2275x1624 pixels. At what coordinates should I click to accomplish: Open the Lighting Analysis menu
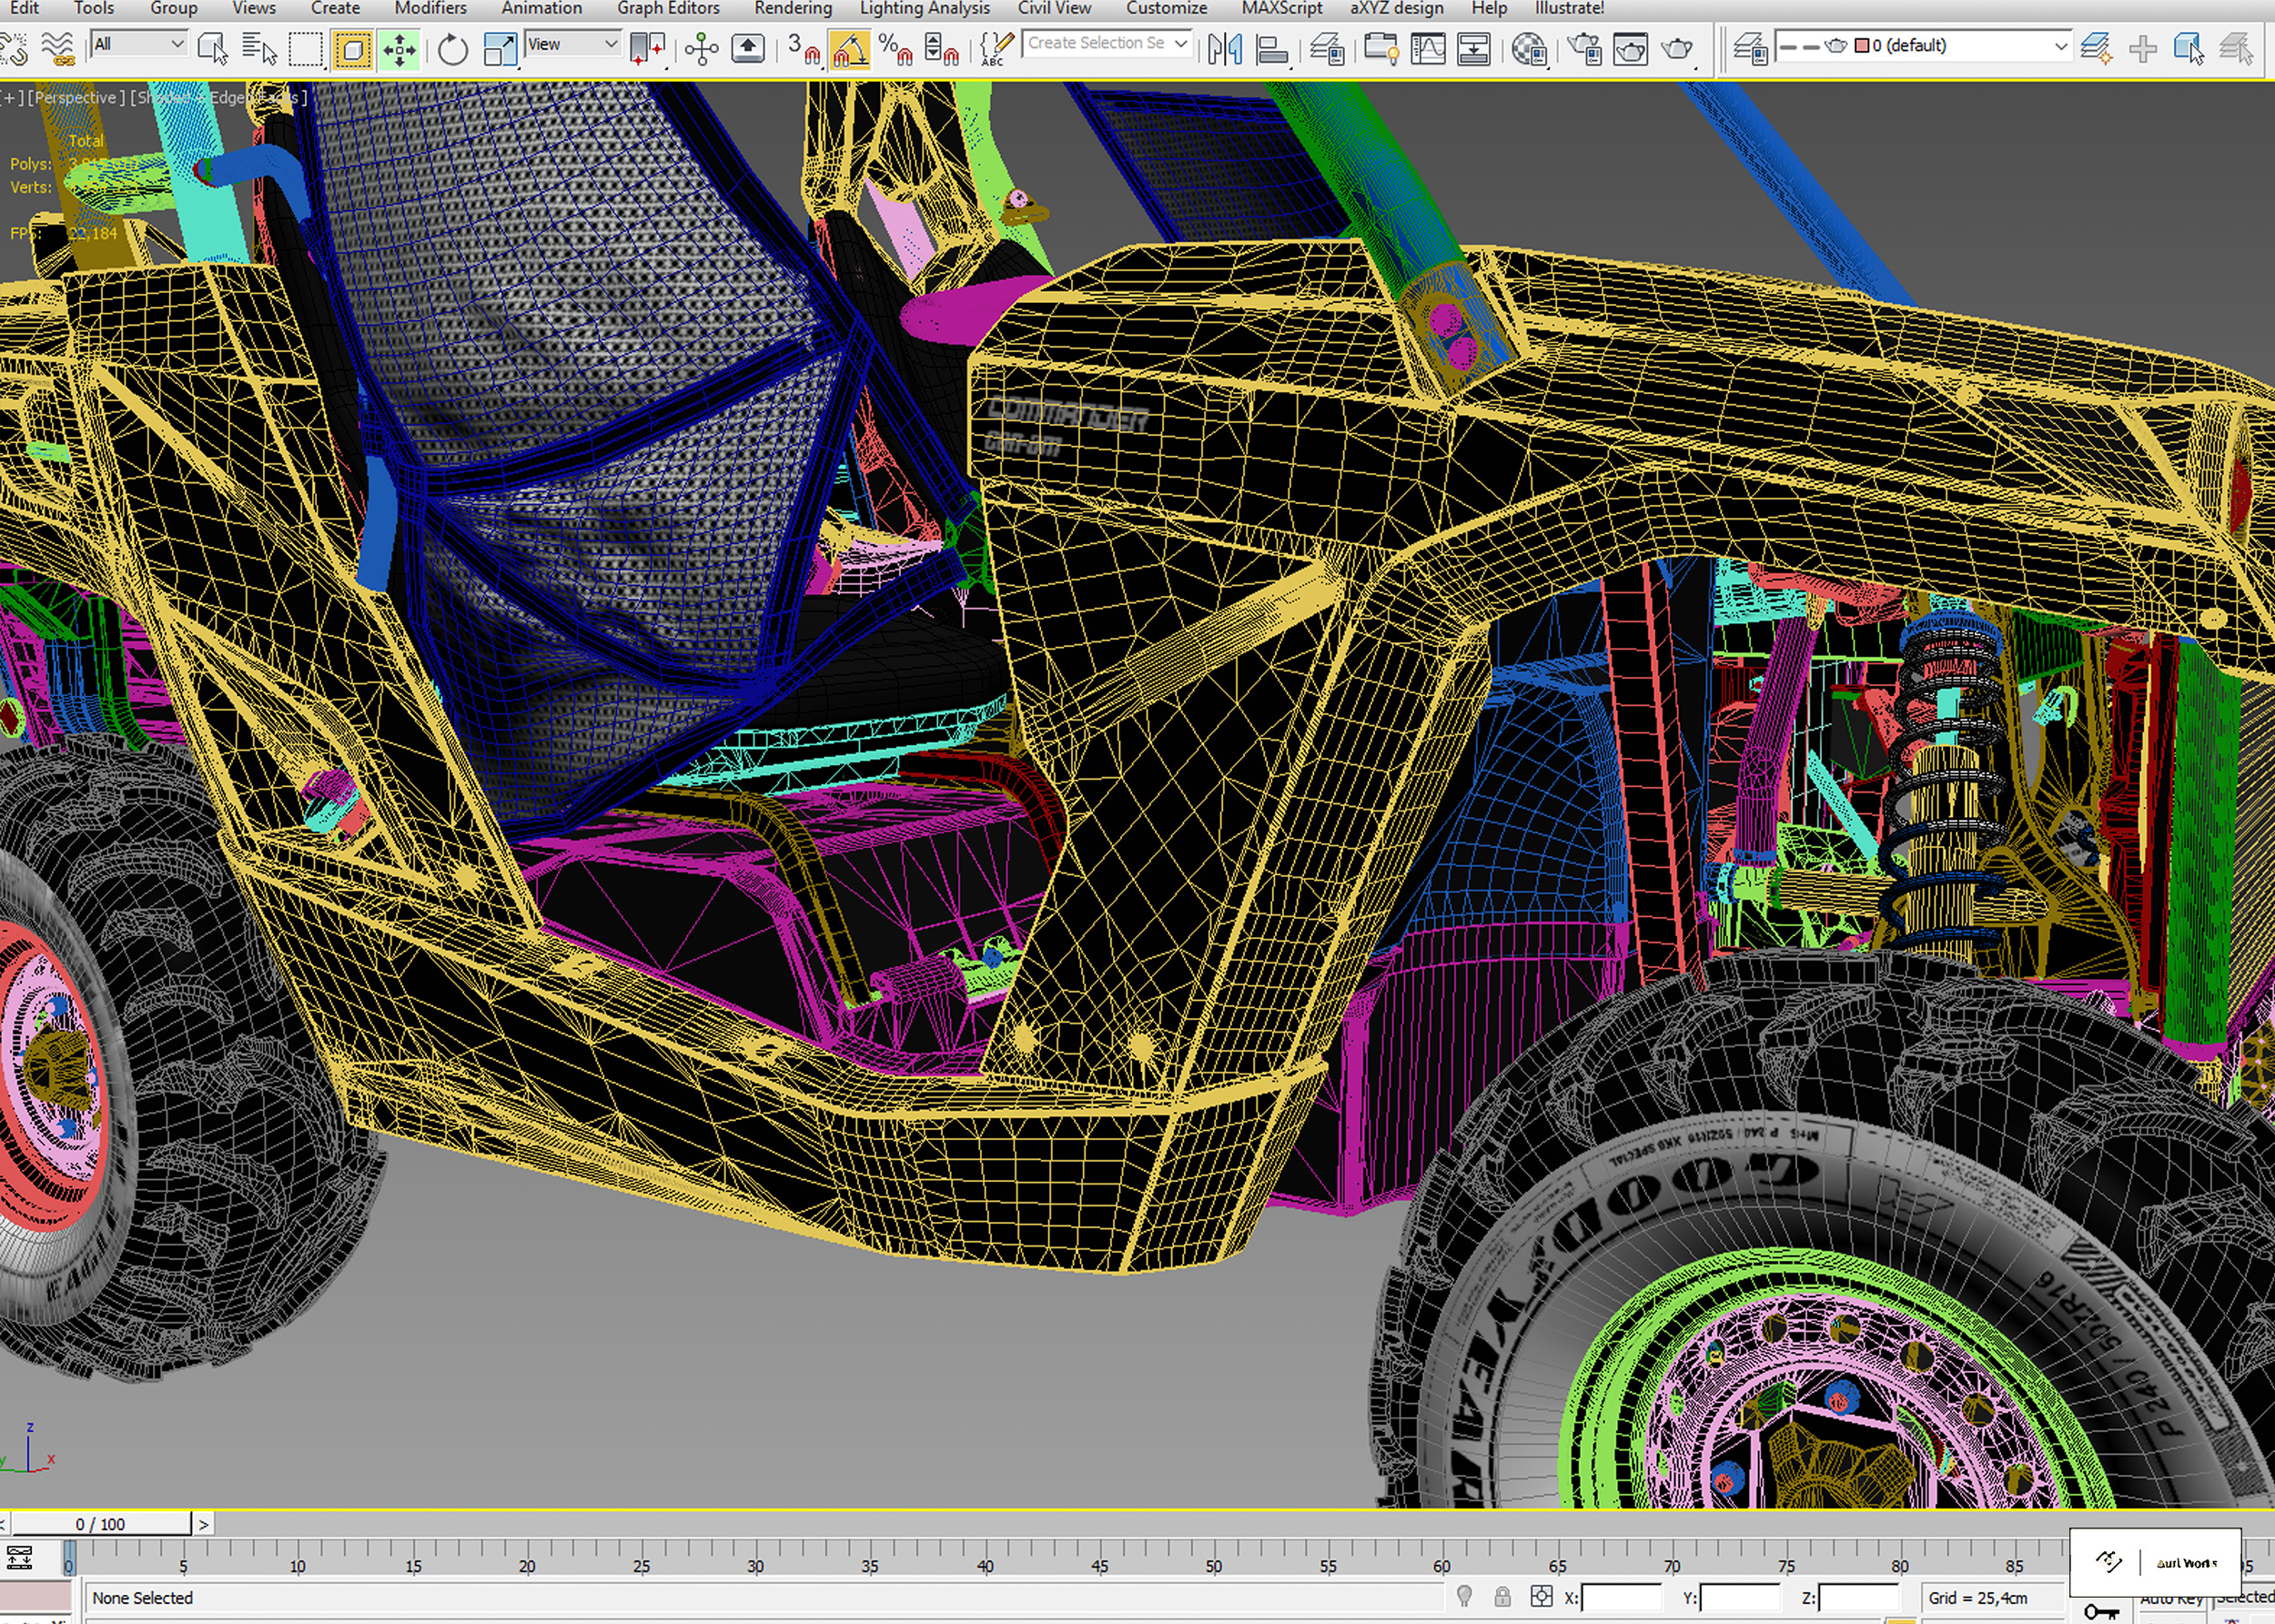click(x=925, y=9)
